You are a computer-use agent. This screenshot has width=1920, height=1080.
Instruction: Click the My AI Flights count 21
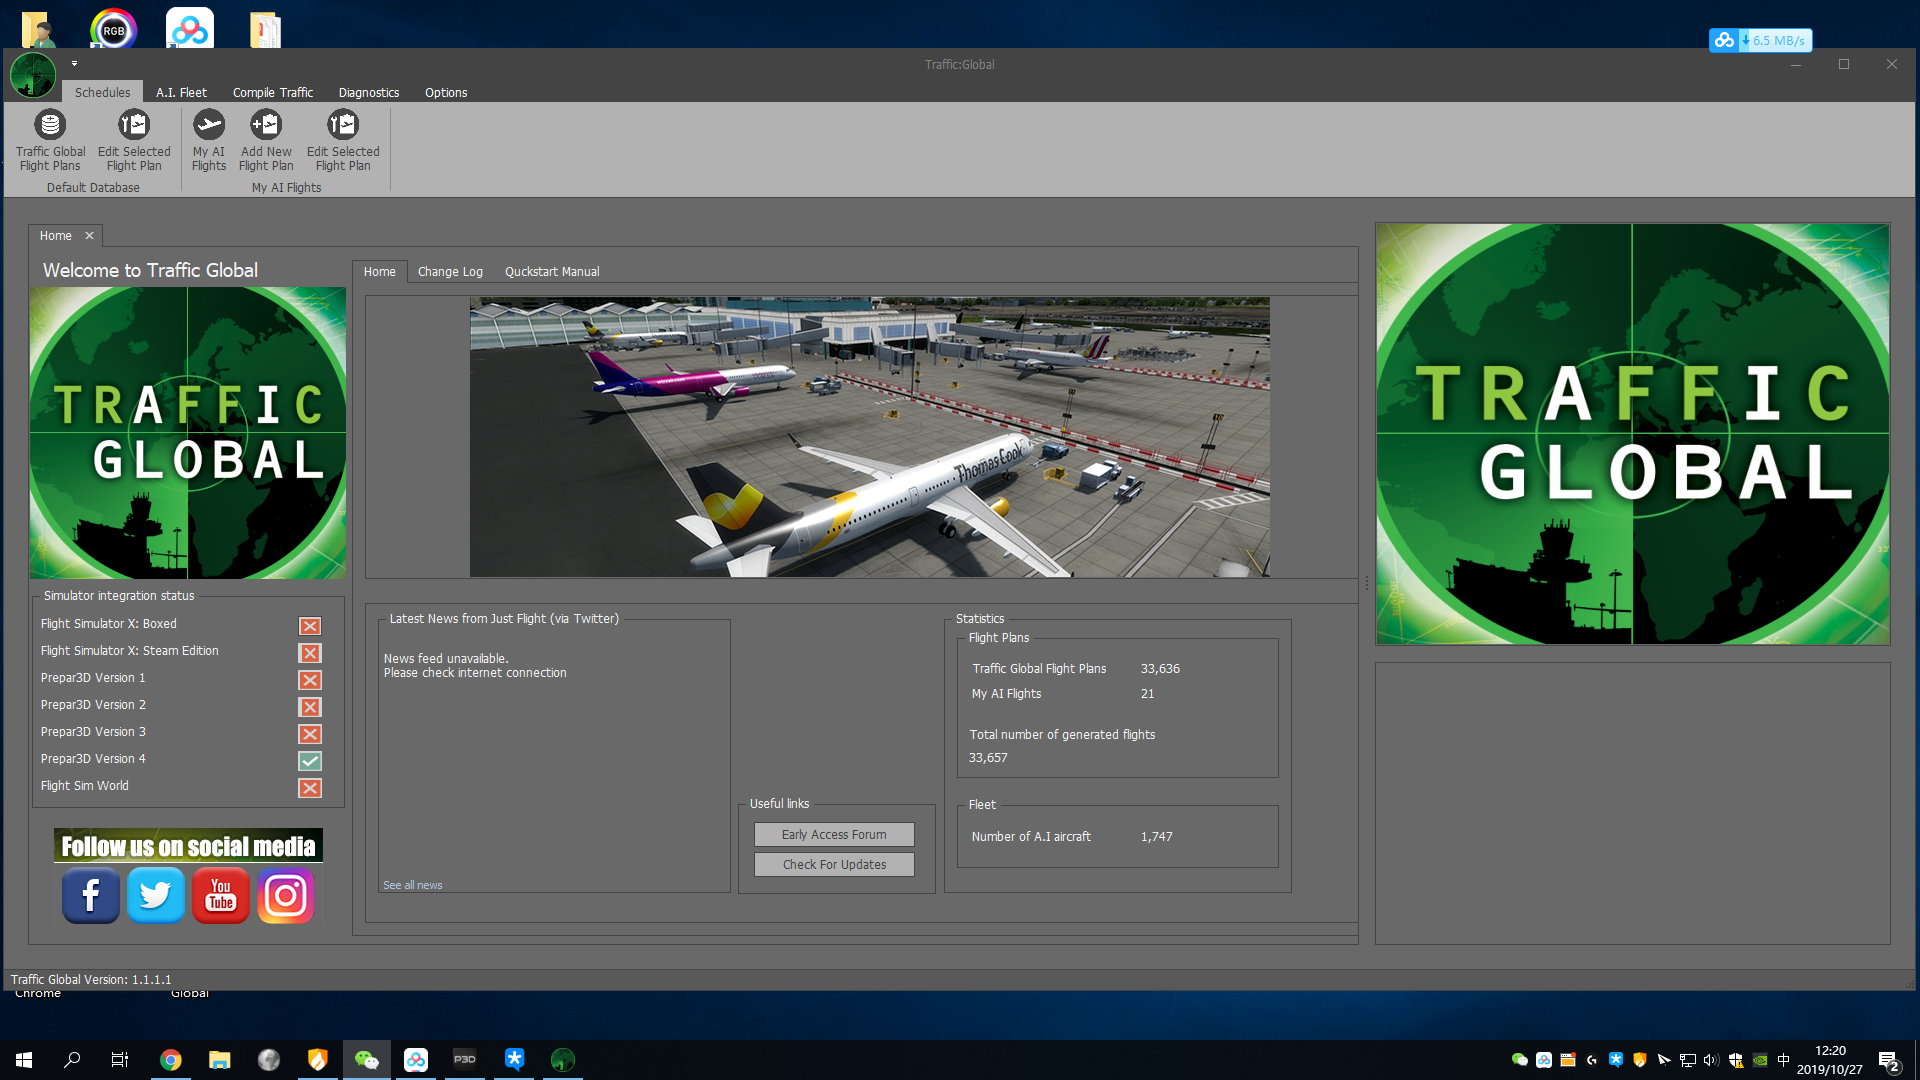point(1147,694)
